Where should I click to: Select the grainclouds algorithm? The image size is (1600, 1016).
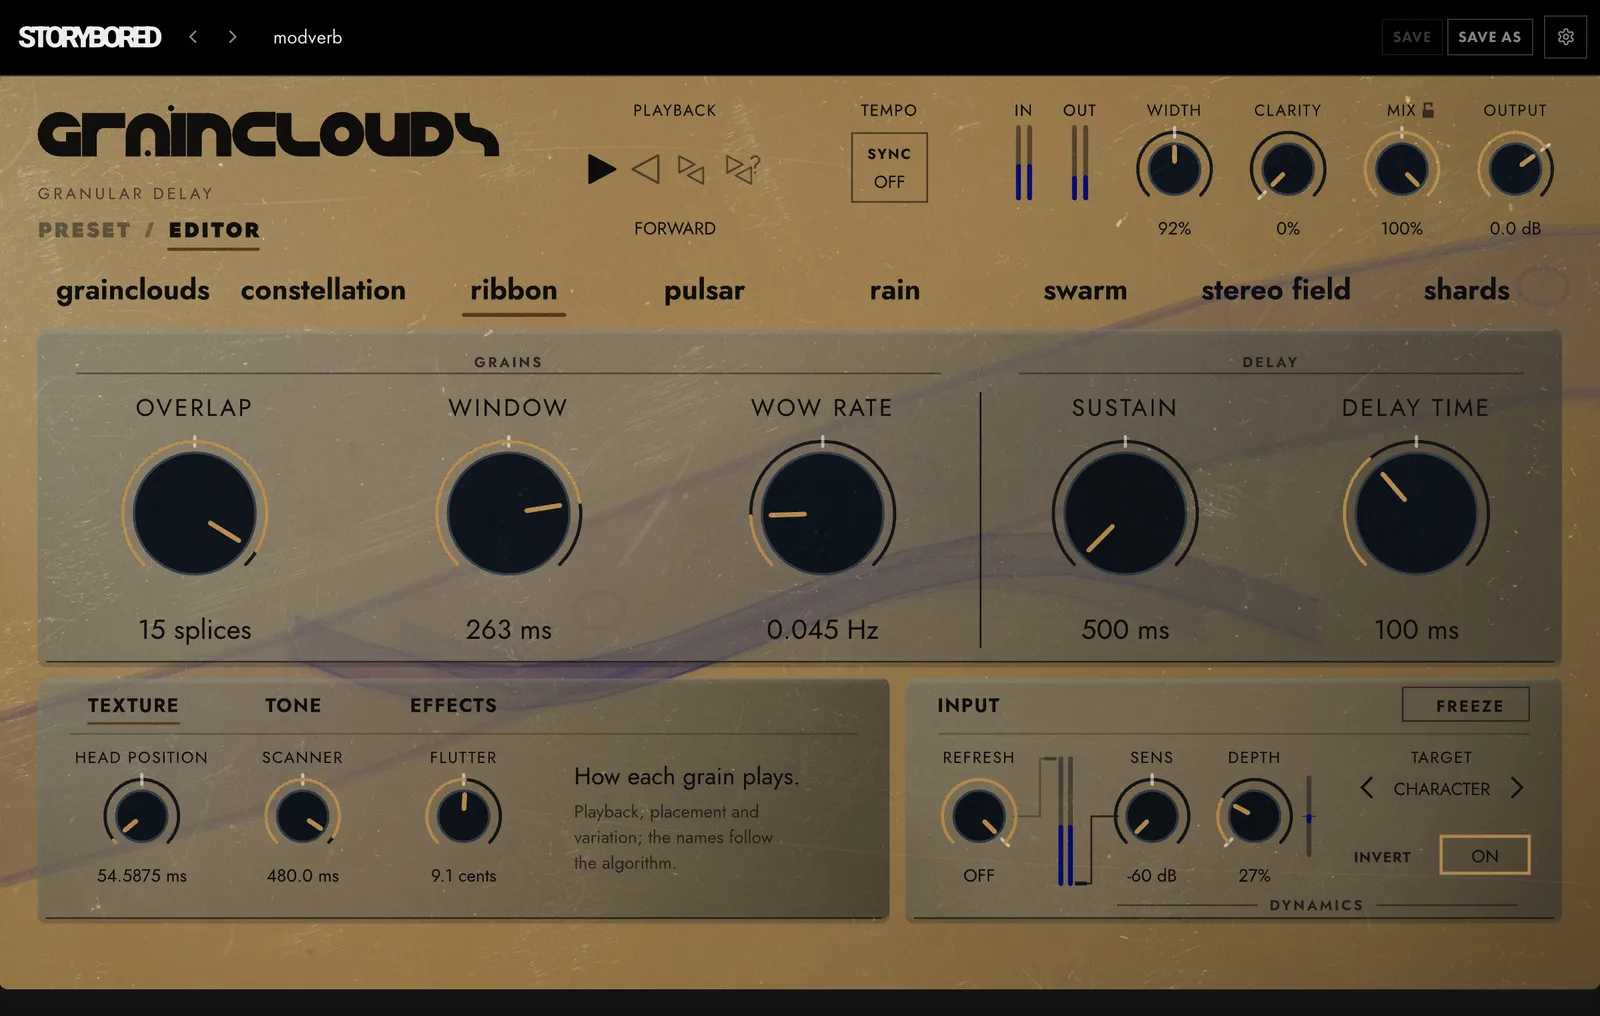tap(133, 290)
